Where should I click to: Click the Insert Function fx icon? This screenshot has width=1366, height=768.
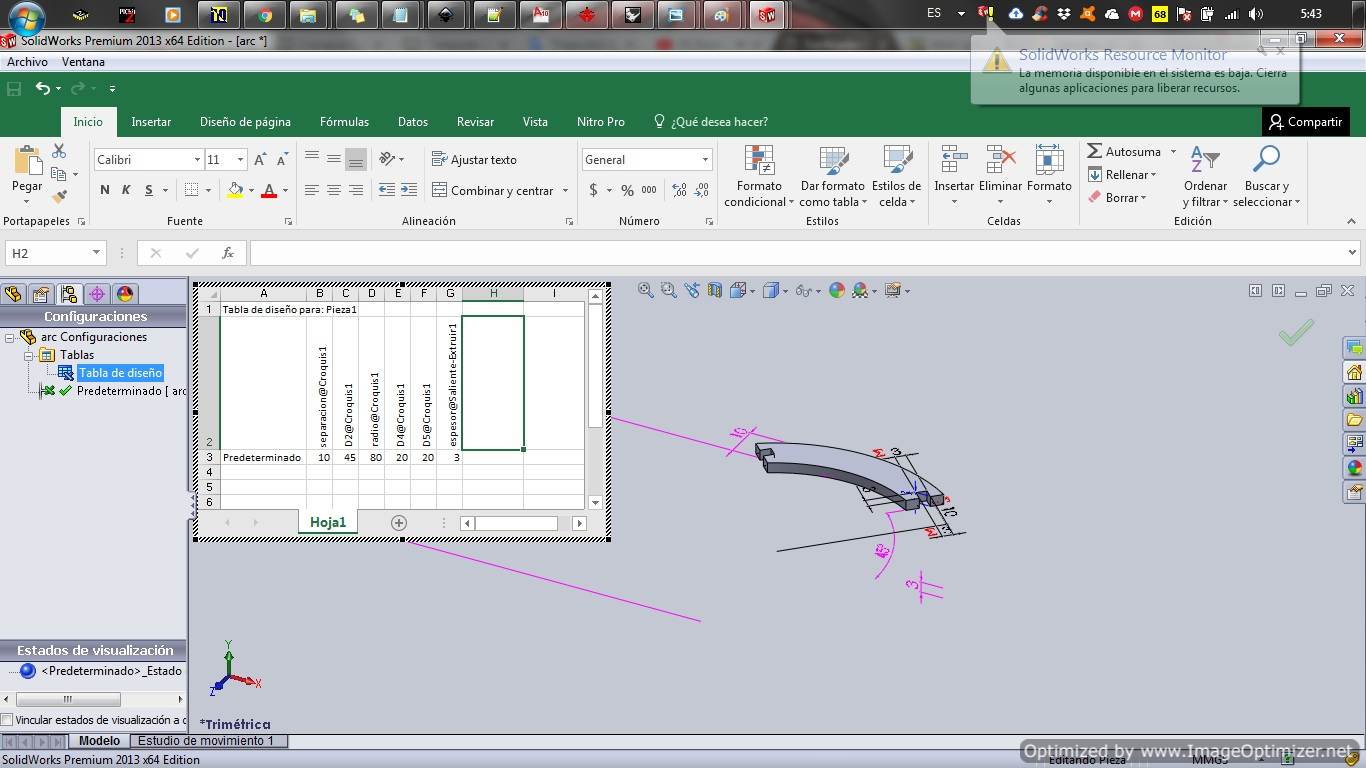pyautogui.click(x=228, y=253)
